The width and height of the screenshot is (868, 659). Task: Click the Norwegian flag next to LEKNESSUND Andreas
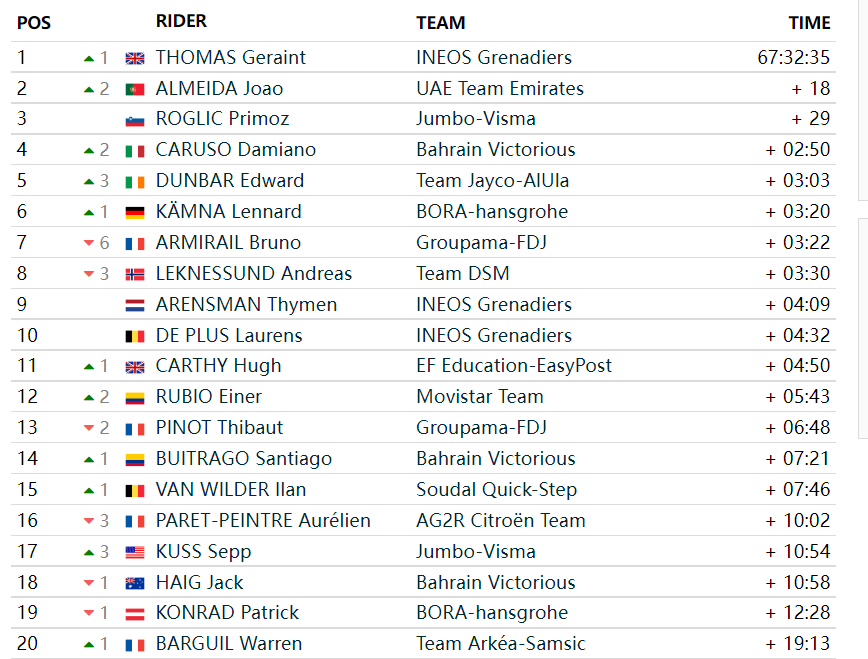(x=135, y=274)
